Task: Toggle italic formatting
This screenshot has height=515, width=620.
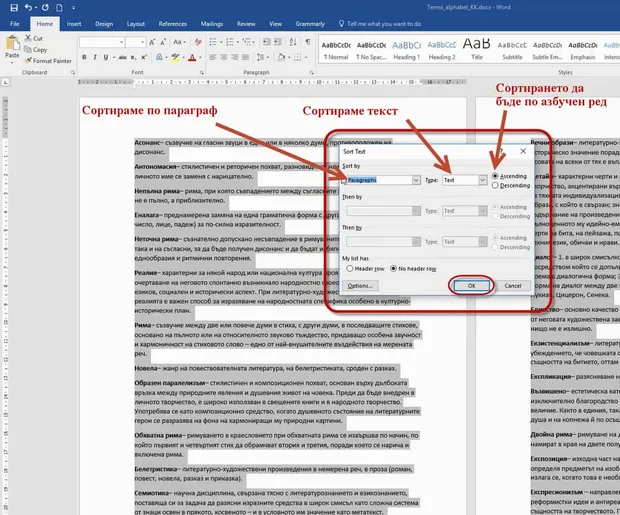Action: 95,57
